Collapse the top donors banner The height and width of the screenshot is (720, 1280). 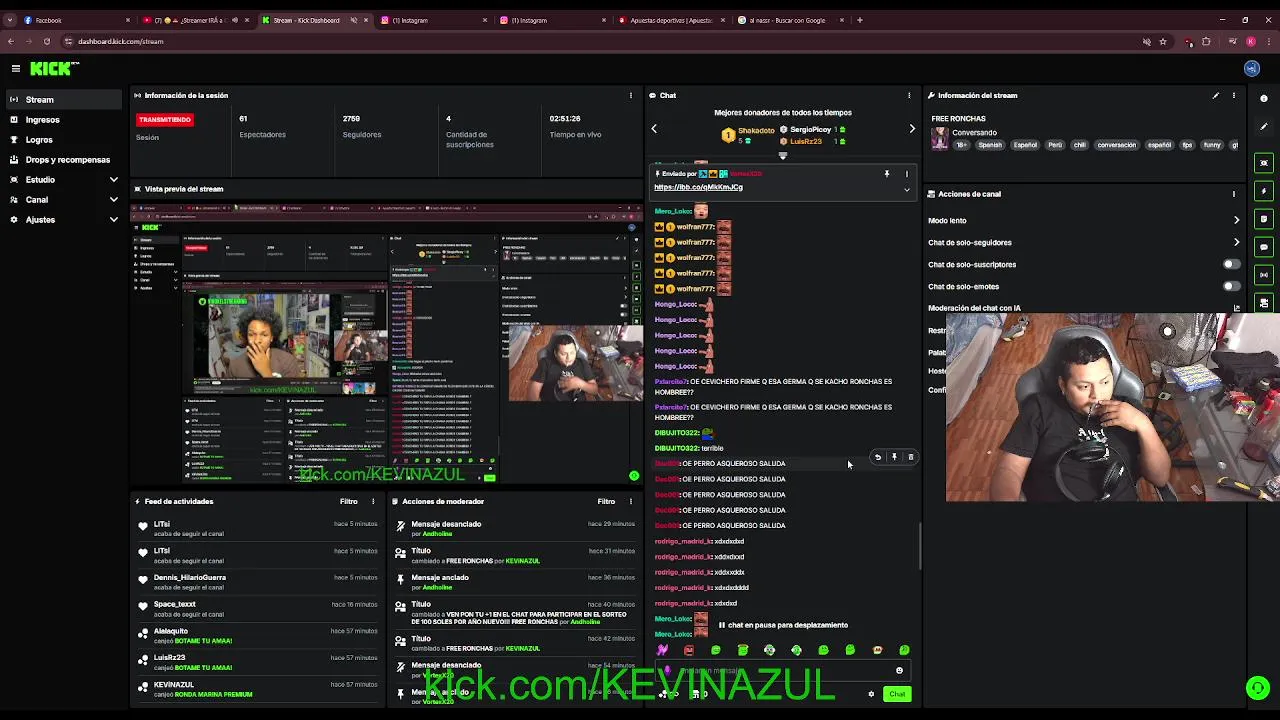point(782,155)
